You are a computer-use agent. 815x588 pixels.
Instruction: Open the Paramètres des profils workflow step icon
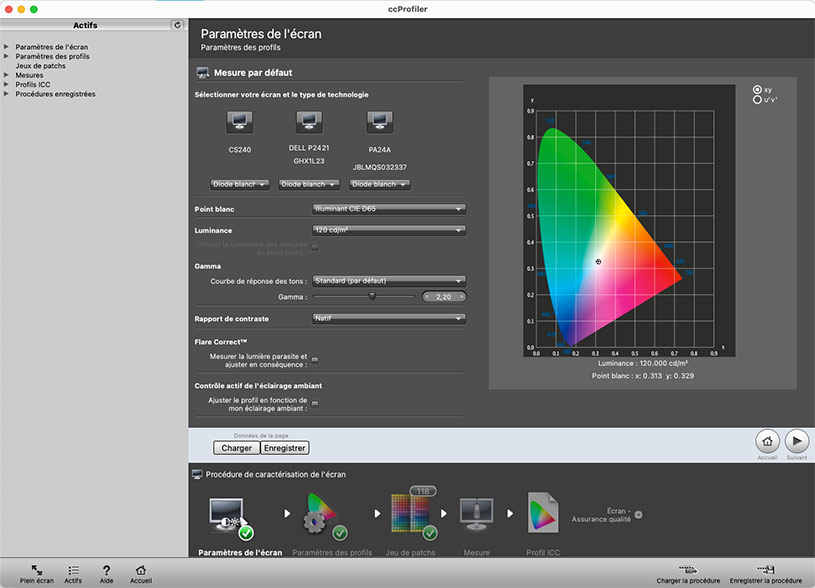coord(324,517)
